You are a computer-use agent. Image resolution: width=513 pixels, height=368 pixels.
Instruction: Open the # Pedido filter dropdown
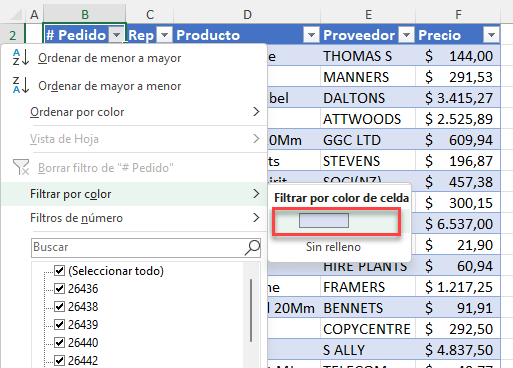point(117,35)
